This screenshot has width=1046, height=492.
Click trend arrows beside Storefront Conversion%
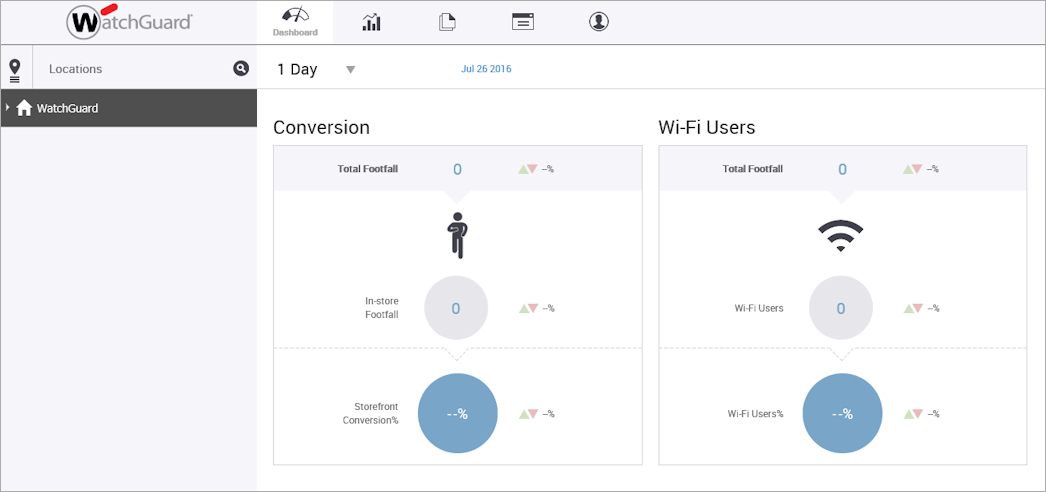(528, 414)
